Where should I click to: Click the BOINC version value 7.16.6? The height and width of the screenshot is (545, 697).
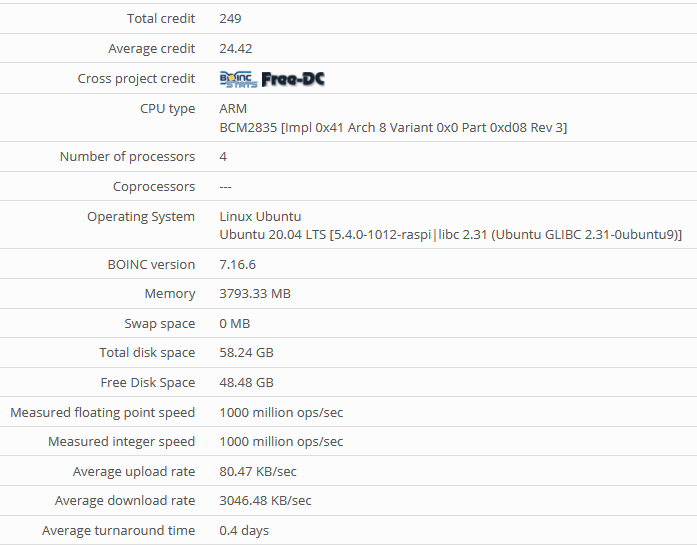click(237, 265)
